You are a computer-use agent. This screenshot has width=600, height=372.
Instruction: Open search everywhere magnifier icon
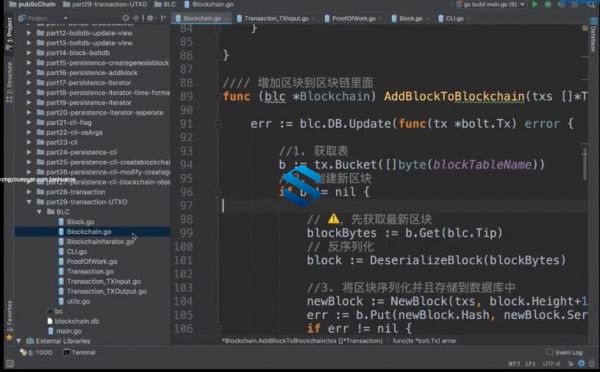click(x=593, y=5)
